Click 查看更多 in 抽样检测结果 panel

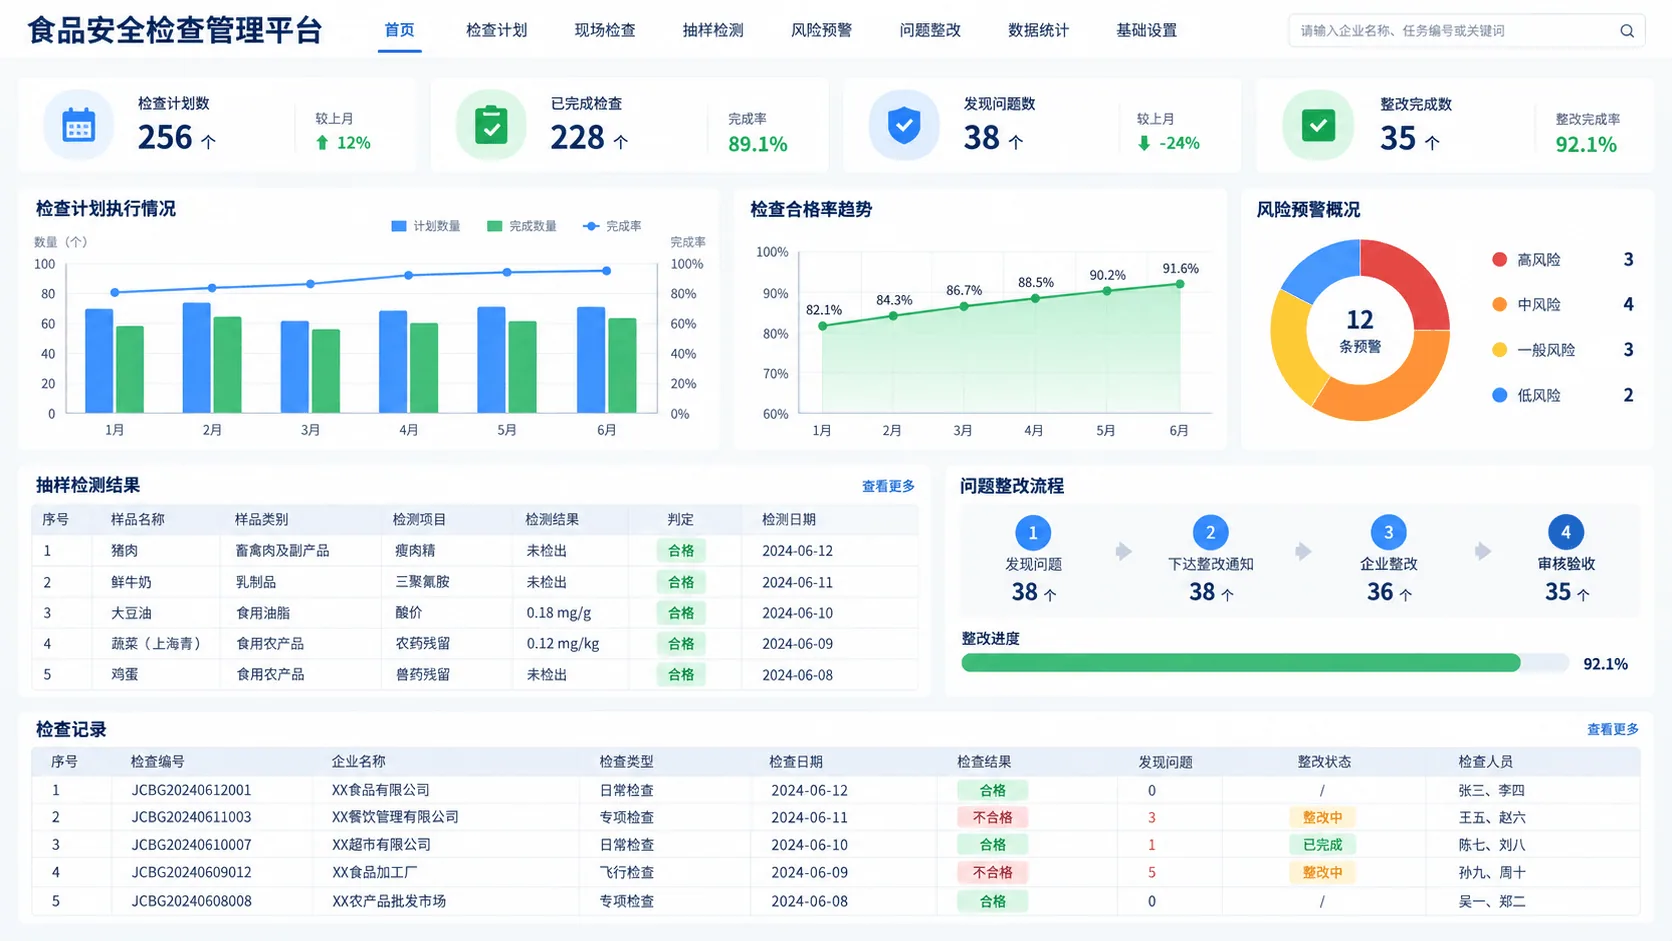pos(888,486)
